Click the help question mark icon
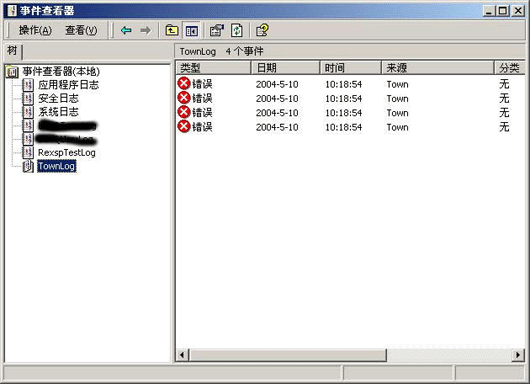 (x=262, y=30)
